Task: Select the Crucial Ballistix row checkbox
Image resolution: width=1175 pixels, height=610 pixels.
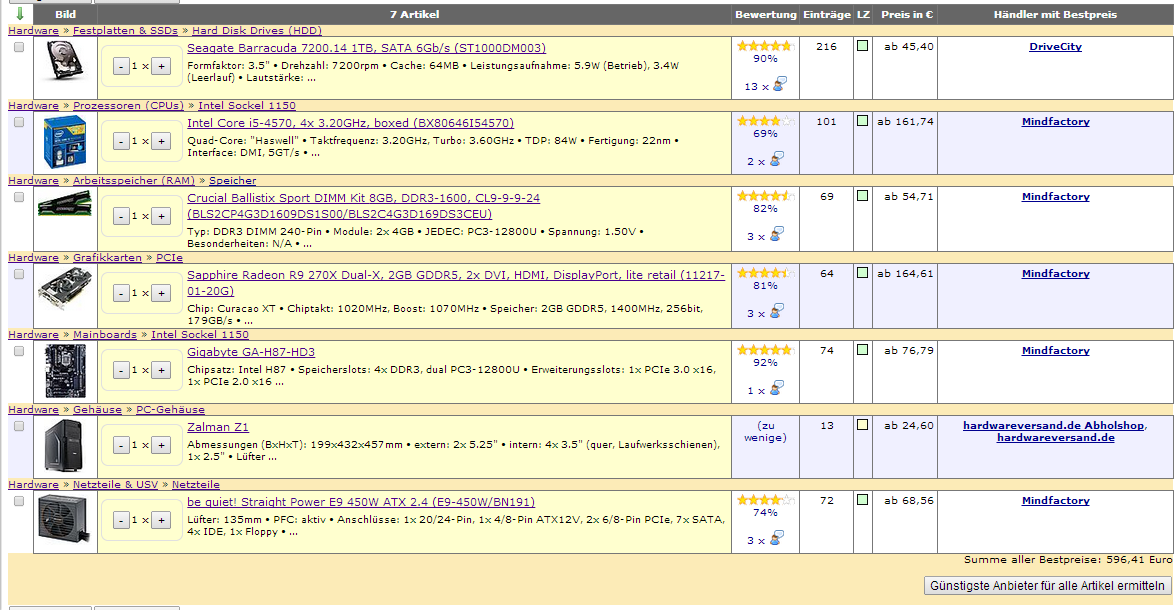Action: coord(19,197)
